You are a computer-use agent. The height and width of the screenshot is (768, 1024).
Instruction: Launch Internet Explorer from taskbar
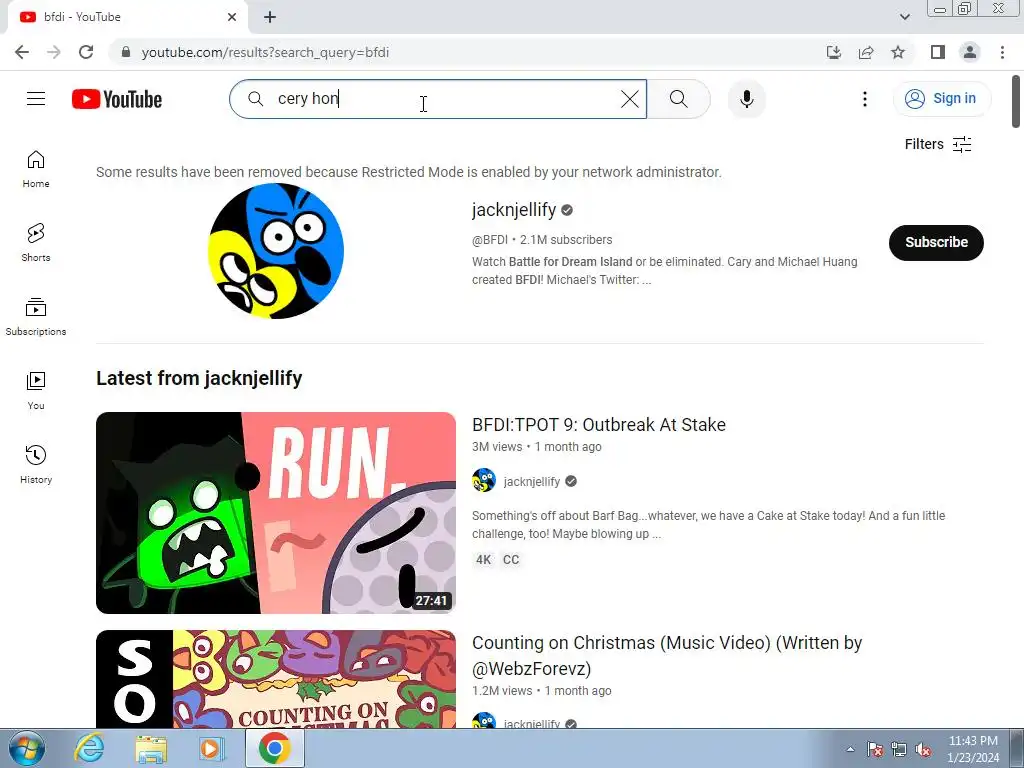[x=89, y=748]
